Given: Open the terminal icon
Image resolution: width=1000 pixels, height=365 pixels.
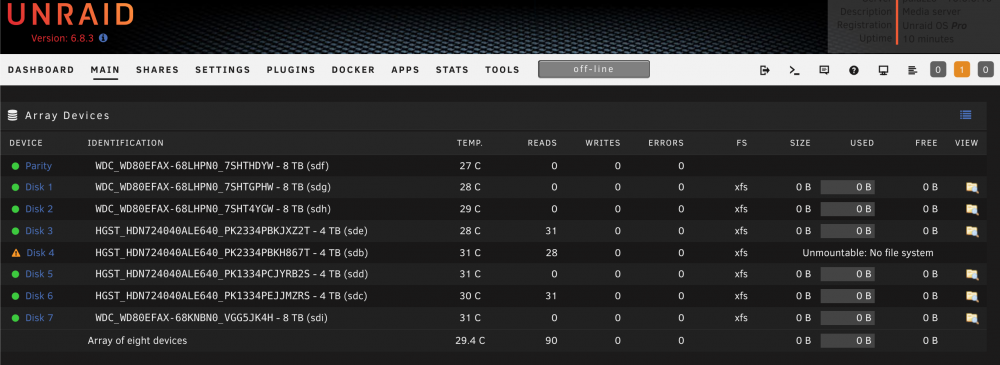Looking at the screenshot, I should (x=794, y=70).
